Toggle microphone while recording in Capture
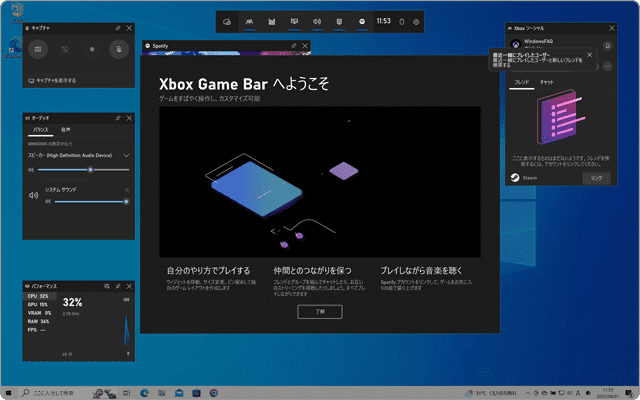The width and height of the screenshot is (640, 400). [x=119, y=49]
